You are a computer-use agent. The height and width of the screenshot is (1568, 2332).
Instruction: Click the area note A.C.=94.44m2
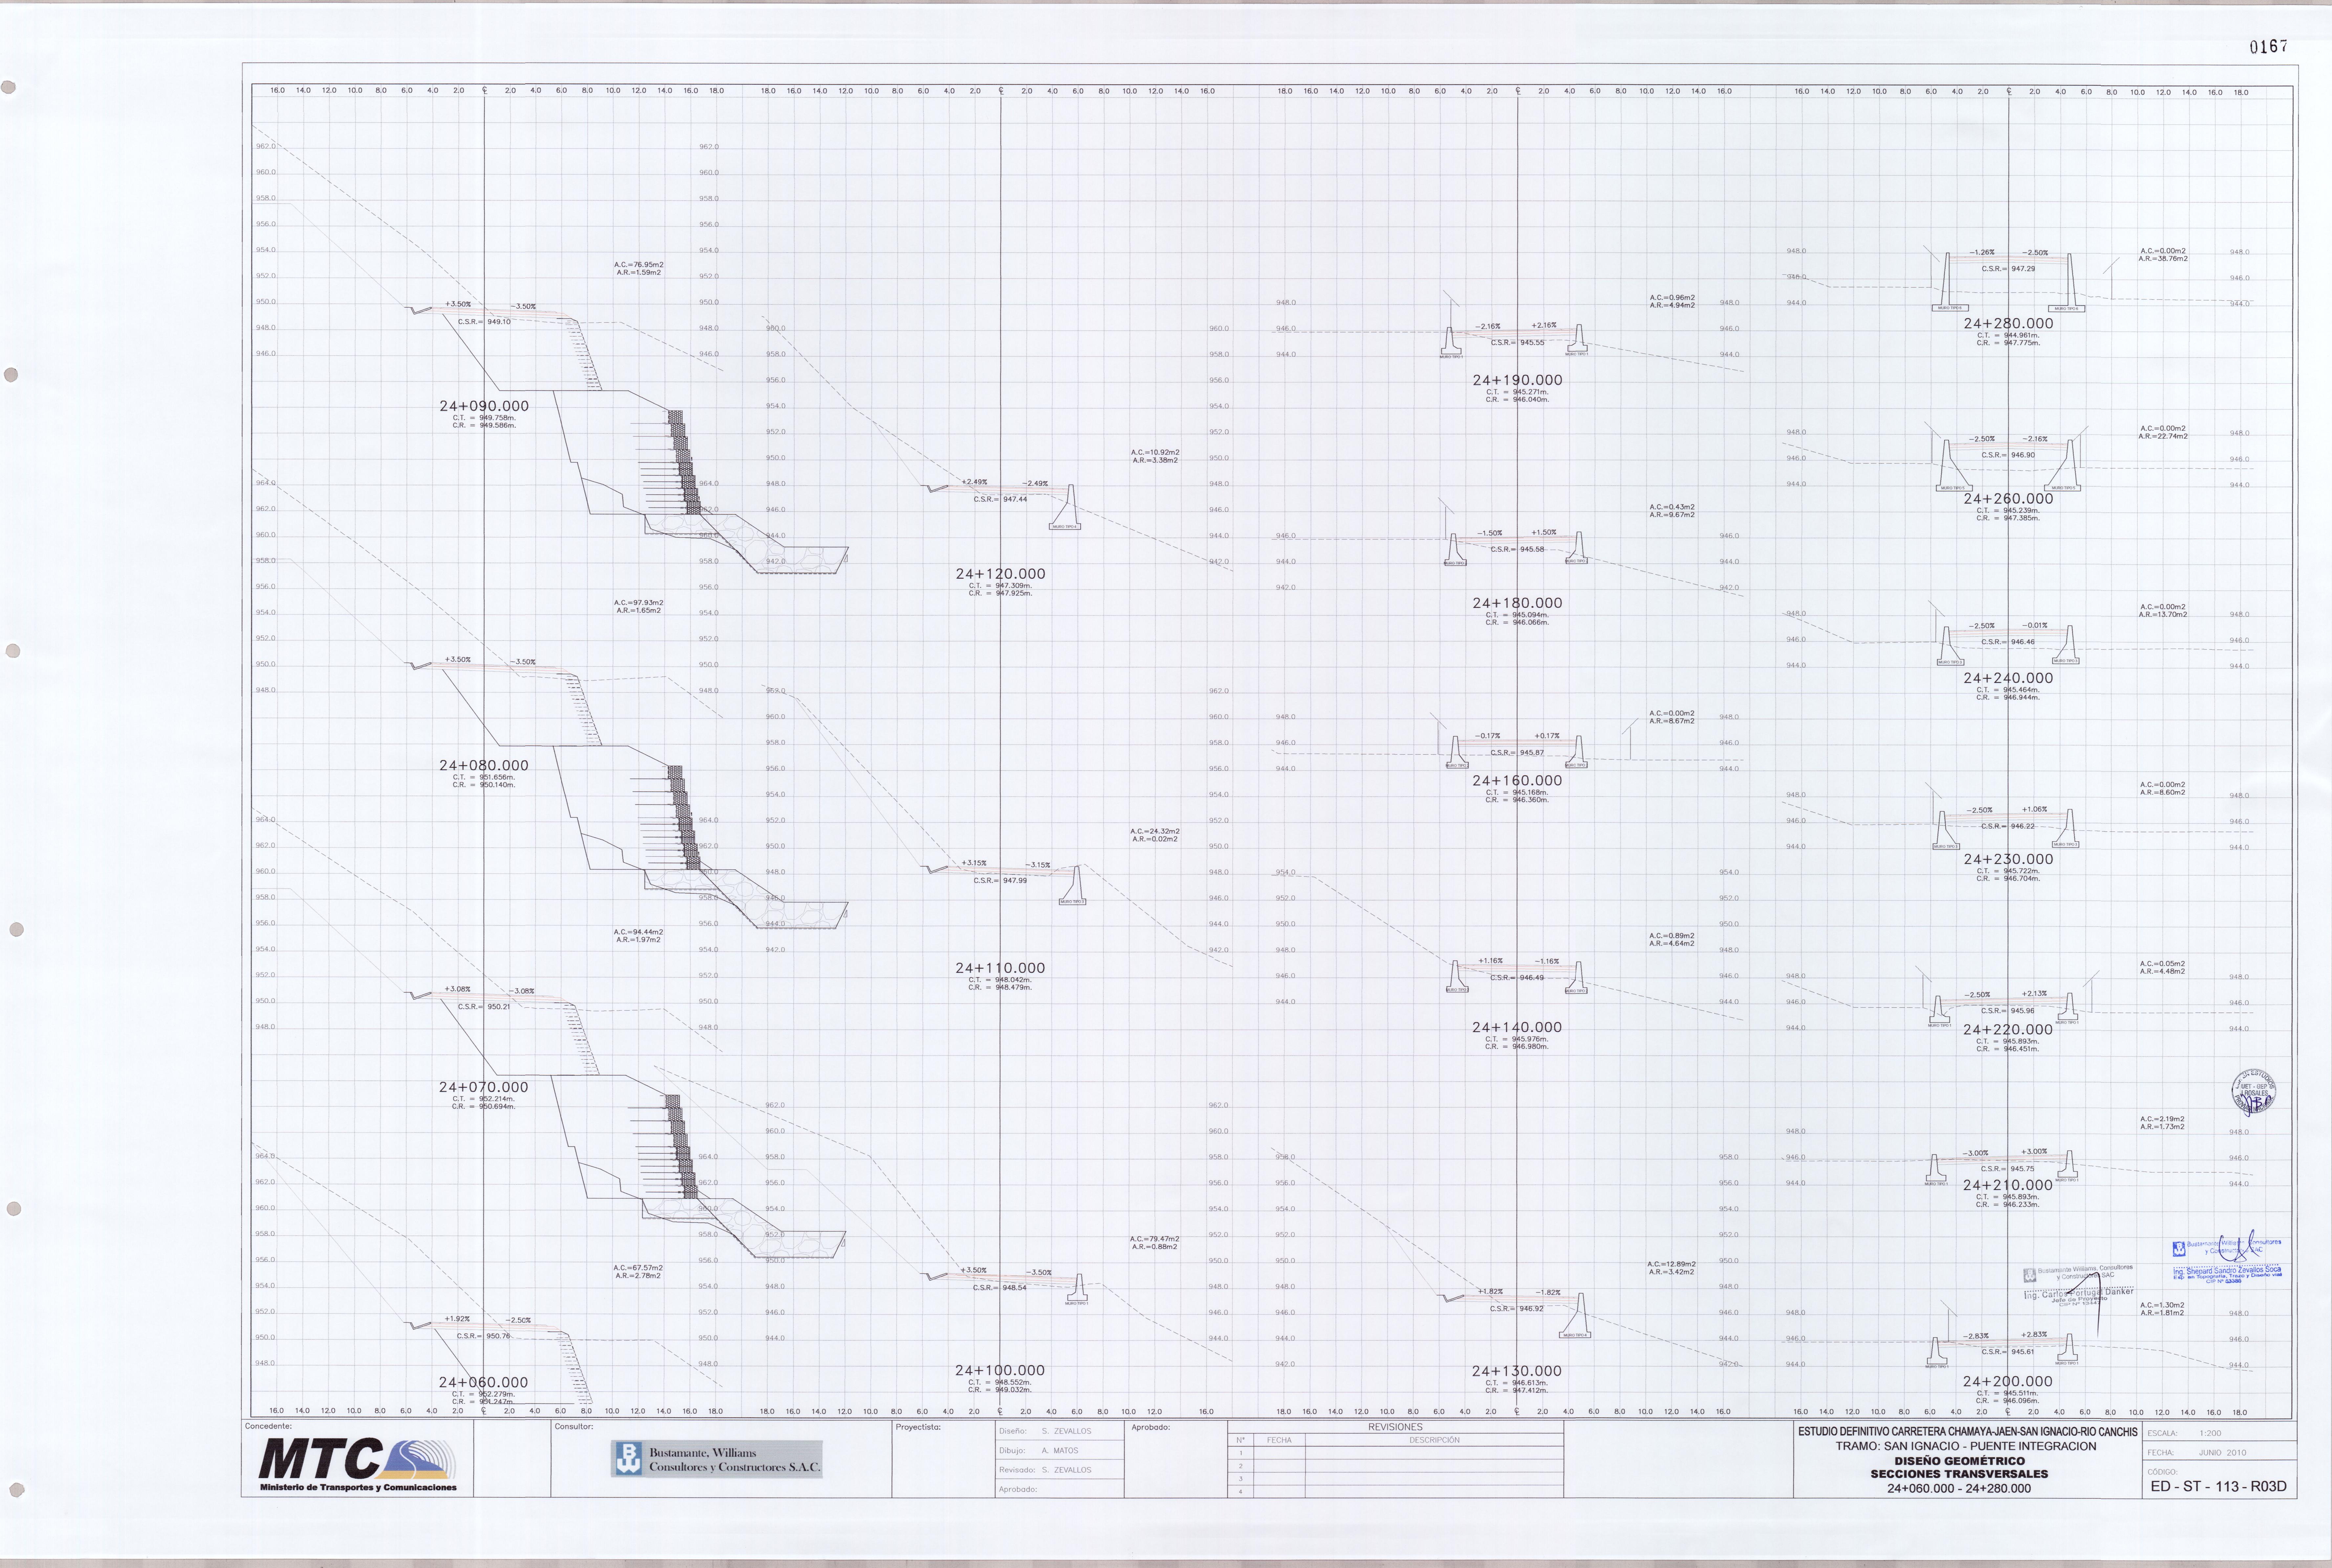(x=639, y=932)
